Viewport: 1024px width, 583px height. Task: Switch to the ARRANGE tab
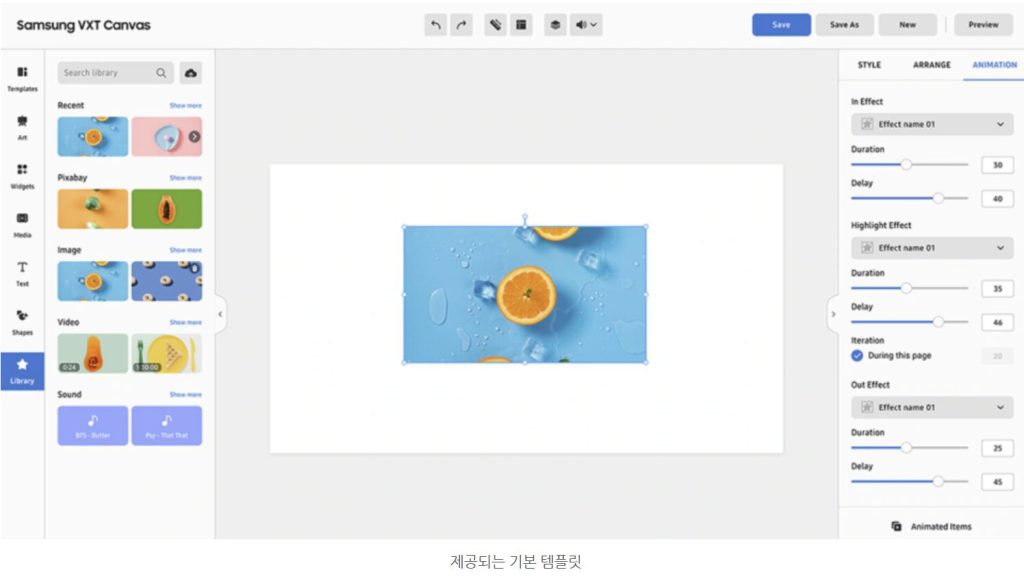[x=931, y=65]
